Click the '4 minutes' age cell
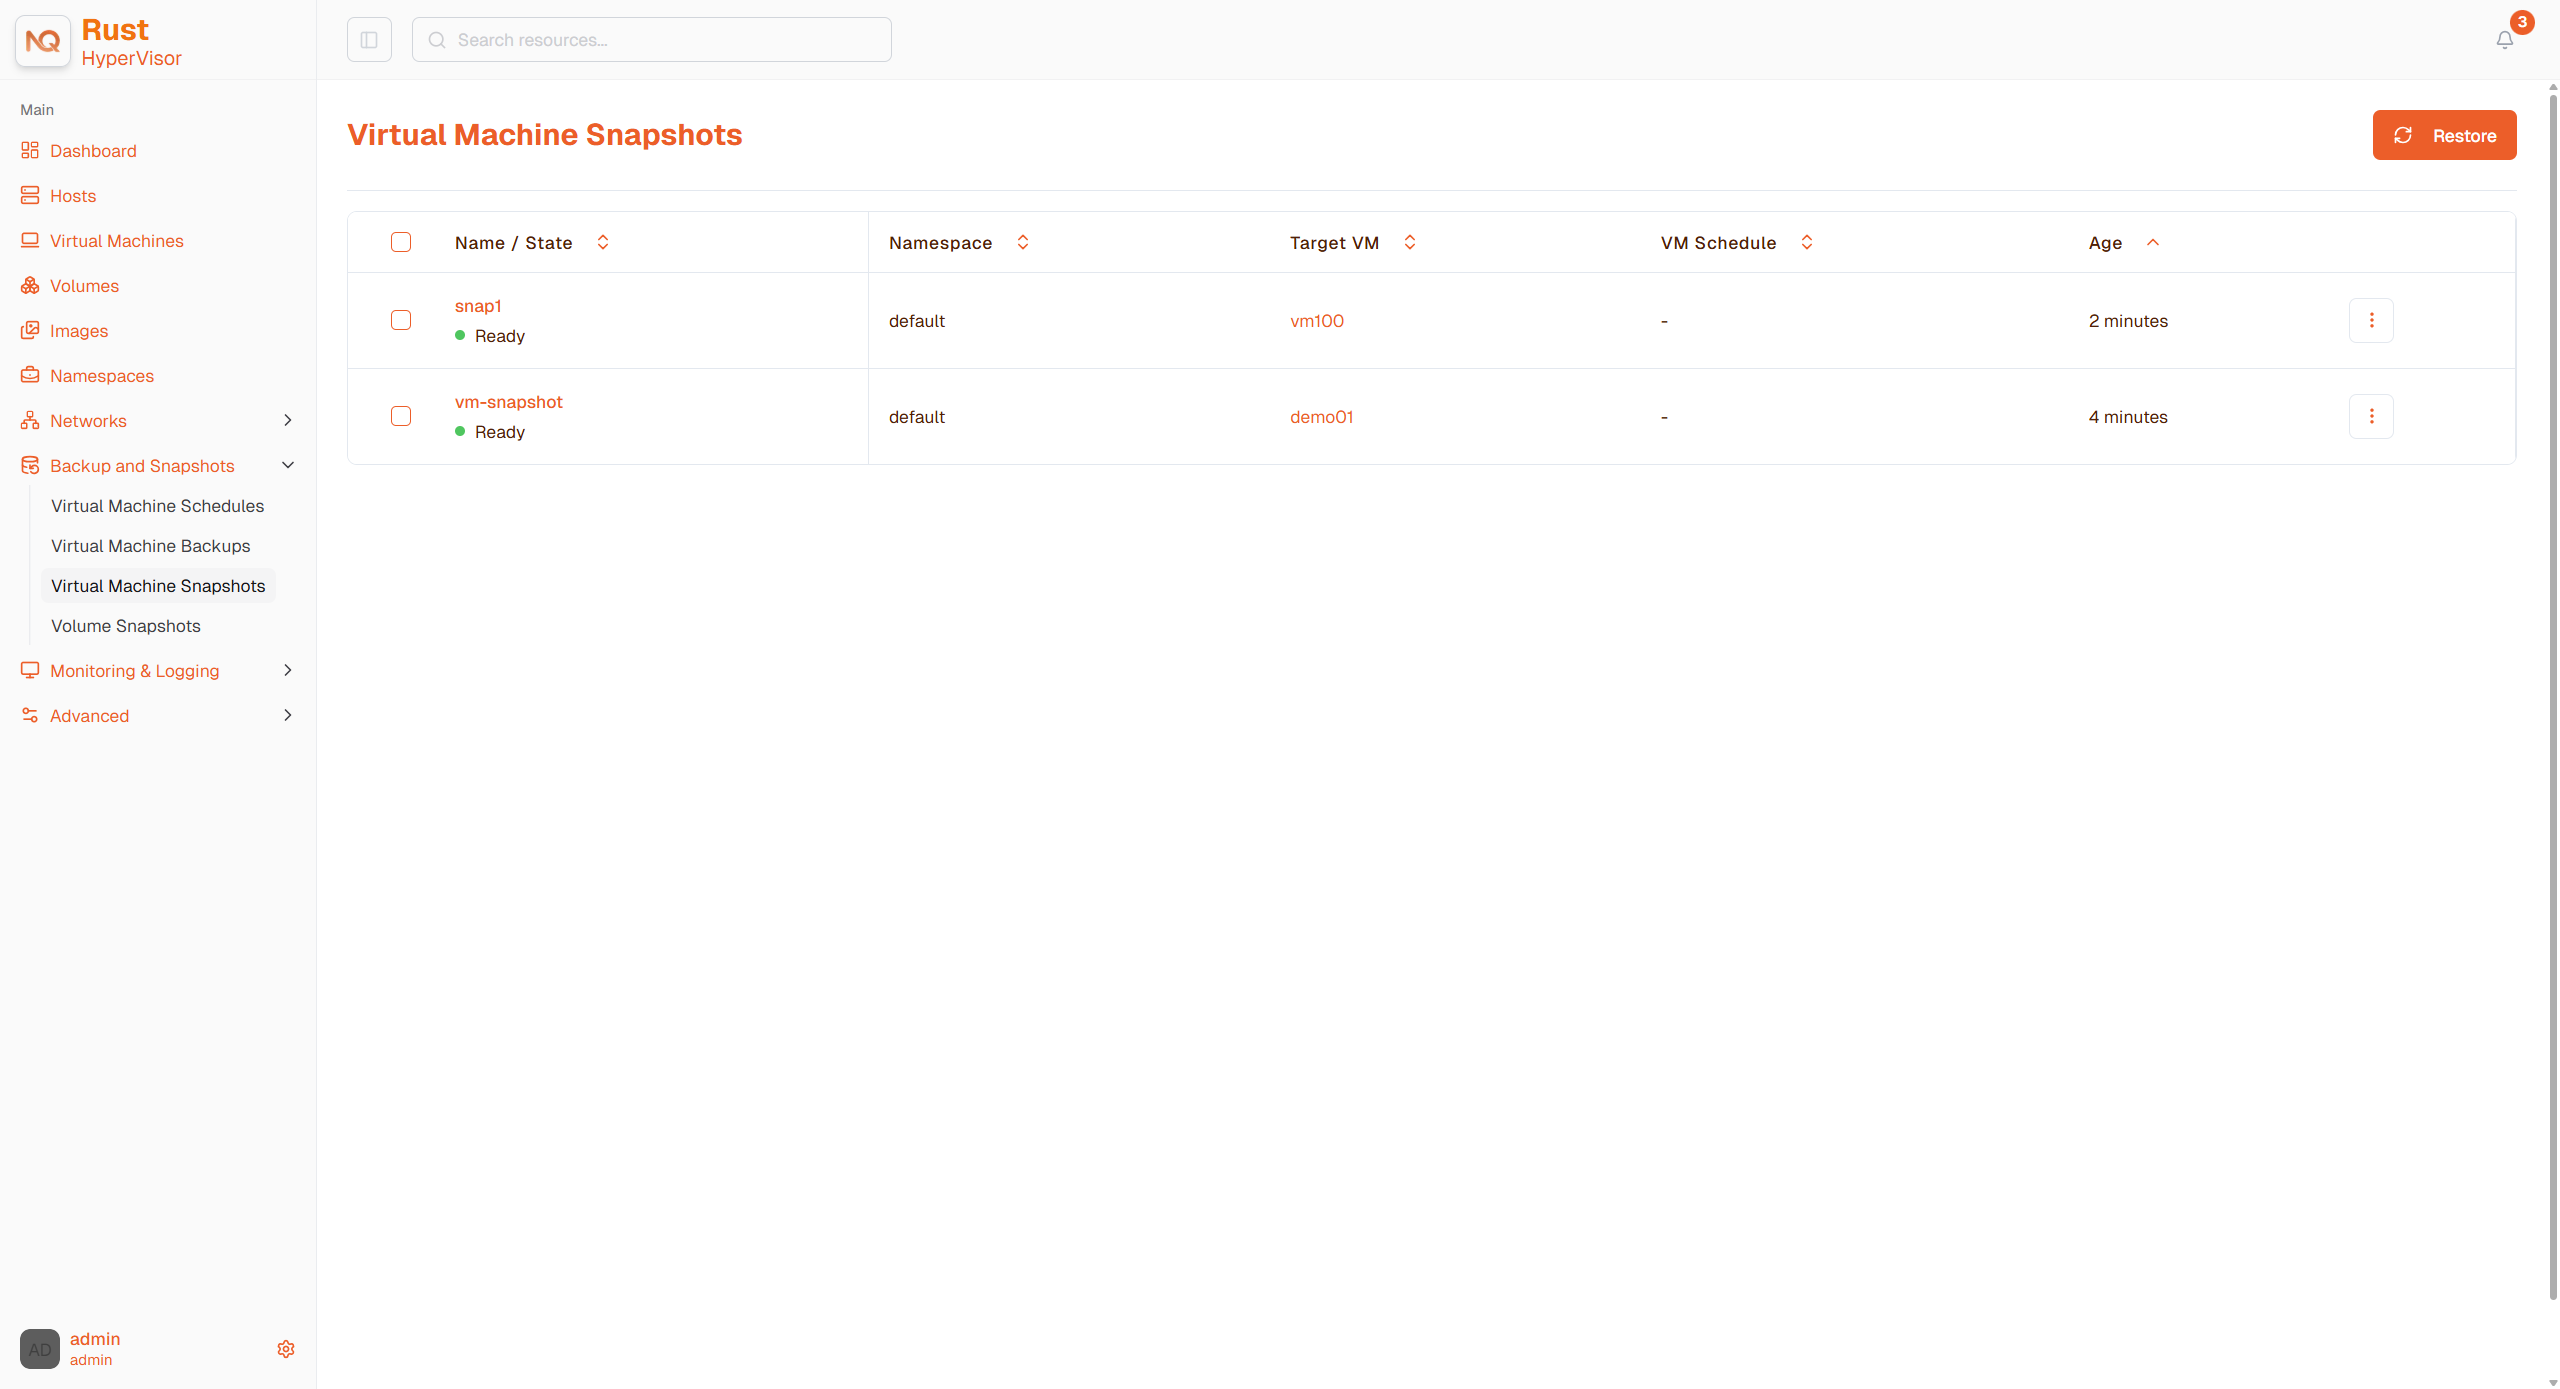The height and width of the screenshot is (1389, 2560). [2128, 417]
